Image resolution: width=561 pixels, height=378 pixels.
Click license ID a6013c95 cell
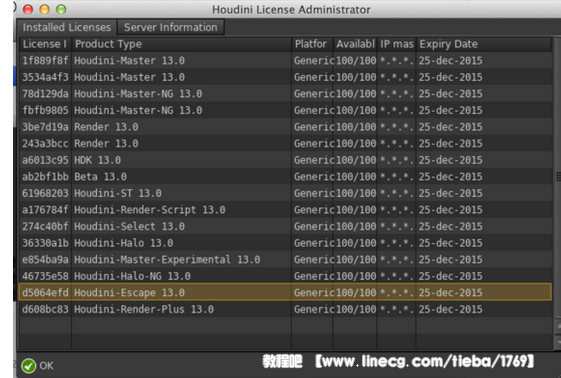(x=45, y=160)
